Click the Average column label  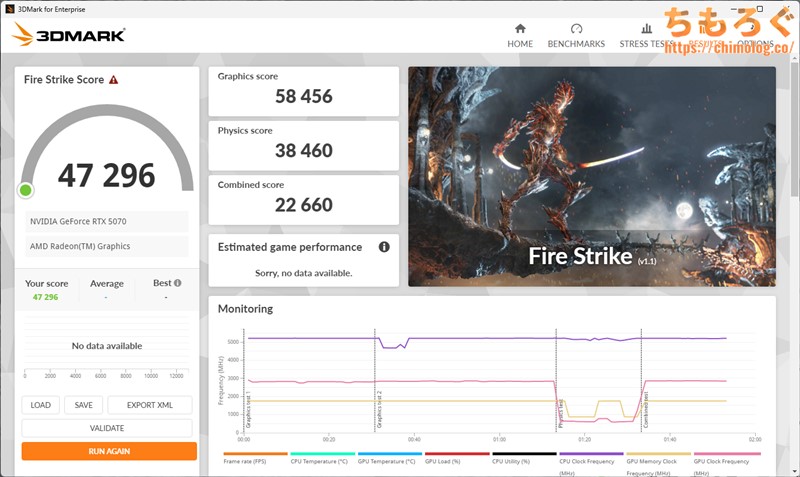(107, 284)
